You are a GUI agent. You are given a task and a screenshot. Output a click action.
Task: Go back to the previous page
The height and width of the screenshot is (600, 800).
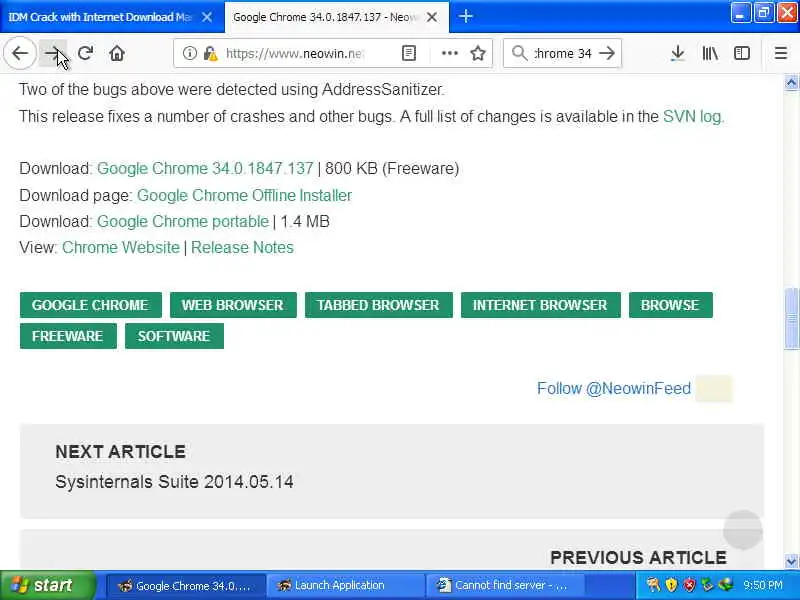point(20,53)
